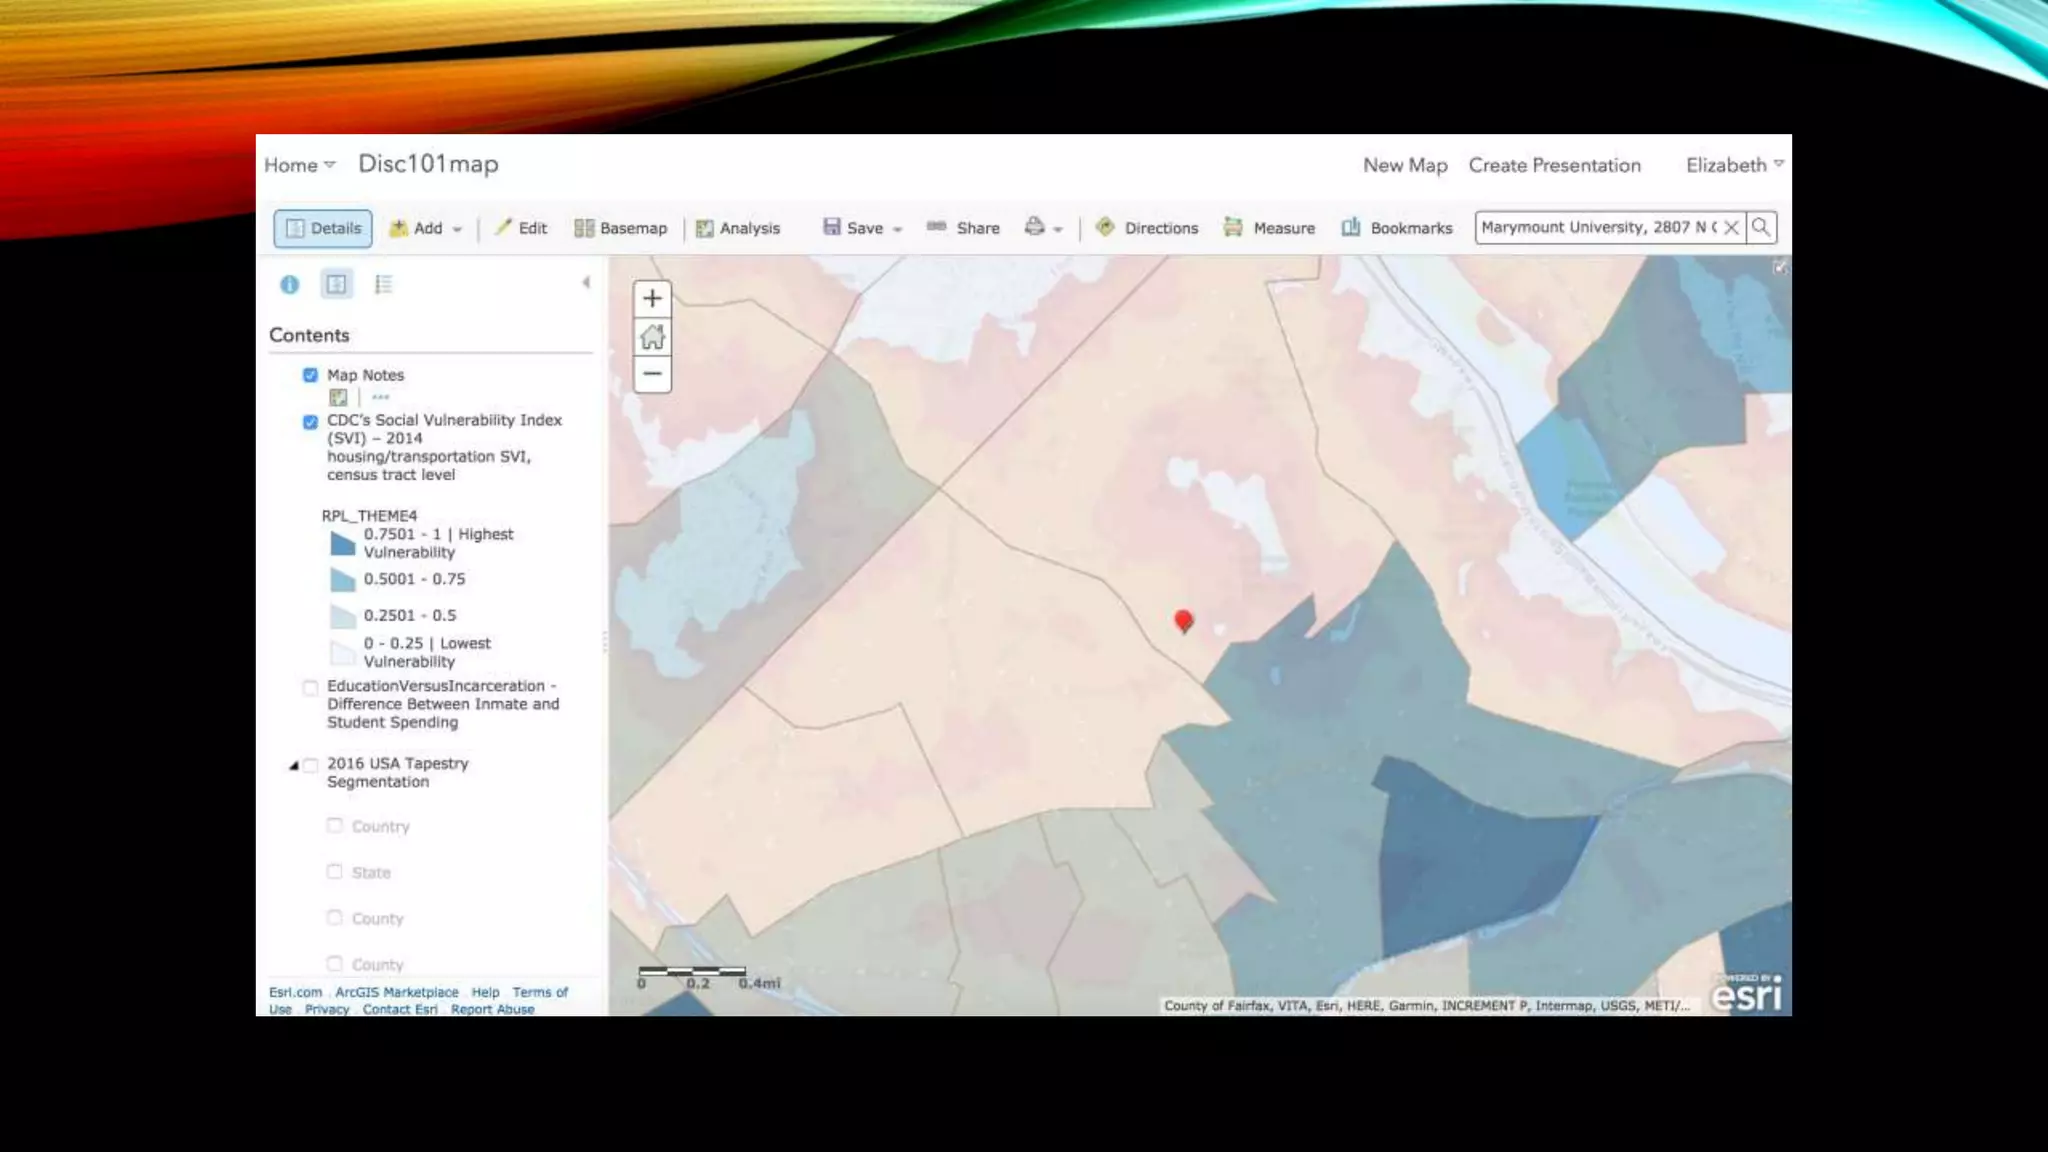This screenshot has height=1152, width=2048.
Task: Click the zoom out minus button
Action: (x=652, y=374)
